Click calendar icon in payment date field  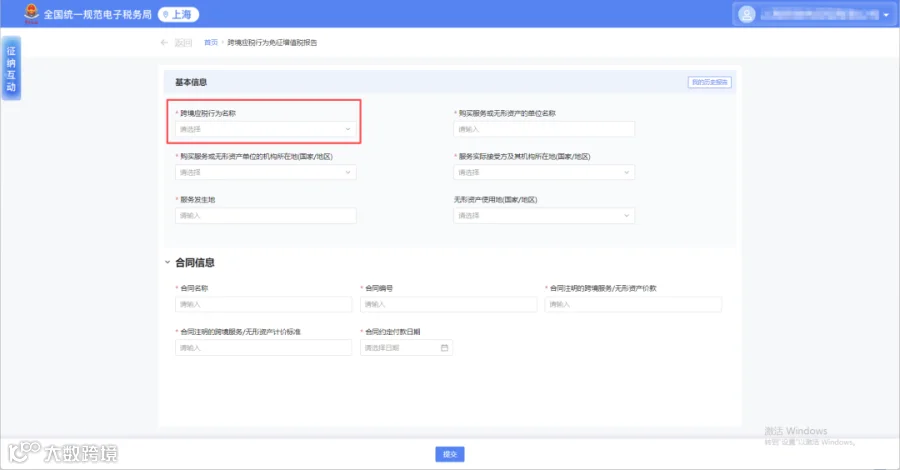point(444,348)
